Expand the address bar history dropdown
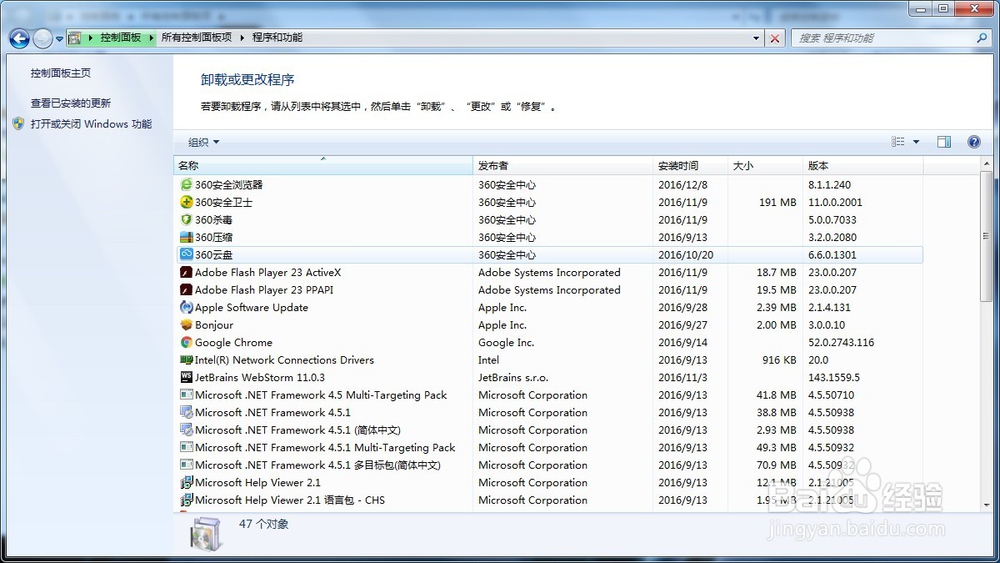 pos(756,38)
